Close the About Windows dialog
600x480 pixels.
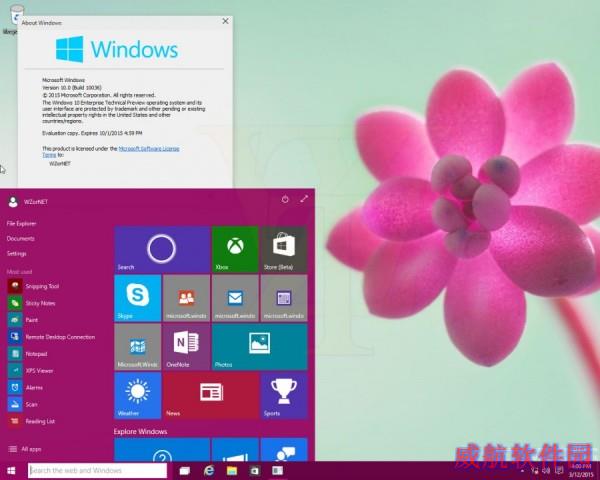click(x=225, y=21)
